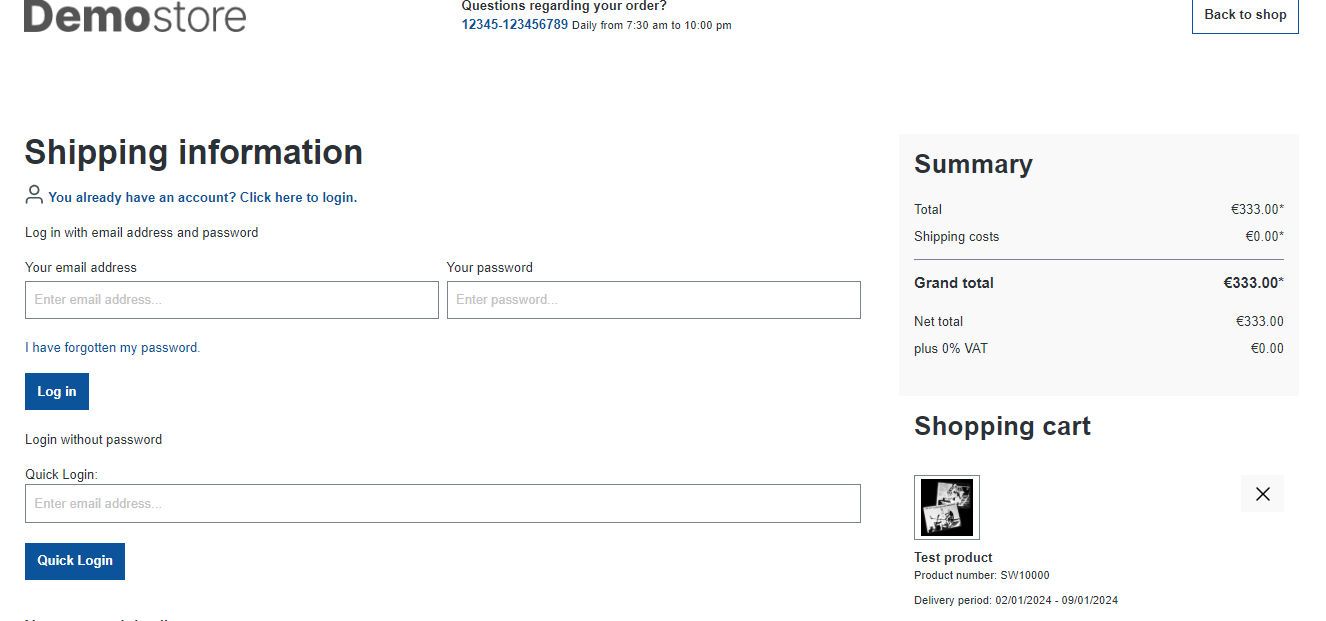The image size is (1326, 621).
Task: Go back to shop
Action: [1245, 15]
